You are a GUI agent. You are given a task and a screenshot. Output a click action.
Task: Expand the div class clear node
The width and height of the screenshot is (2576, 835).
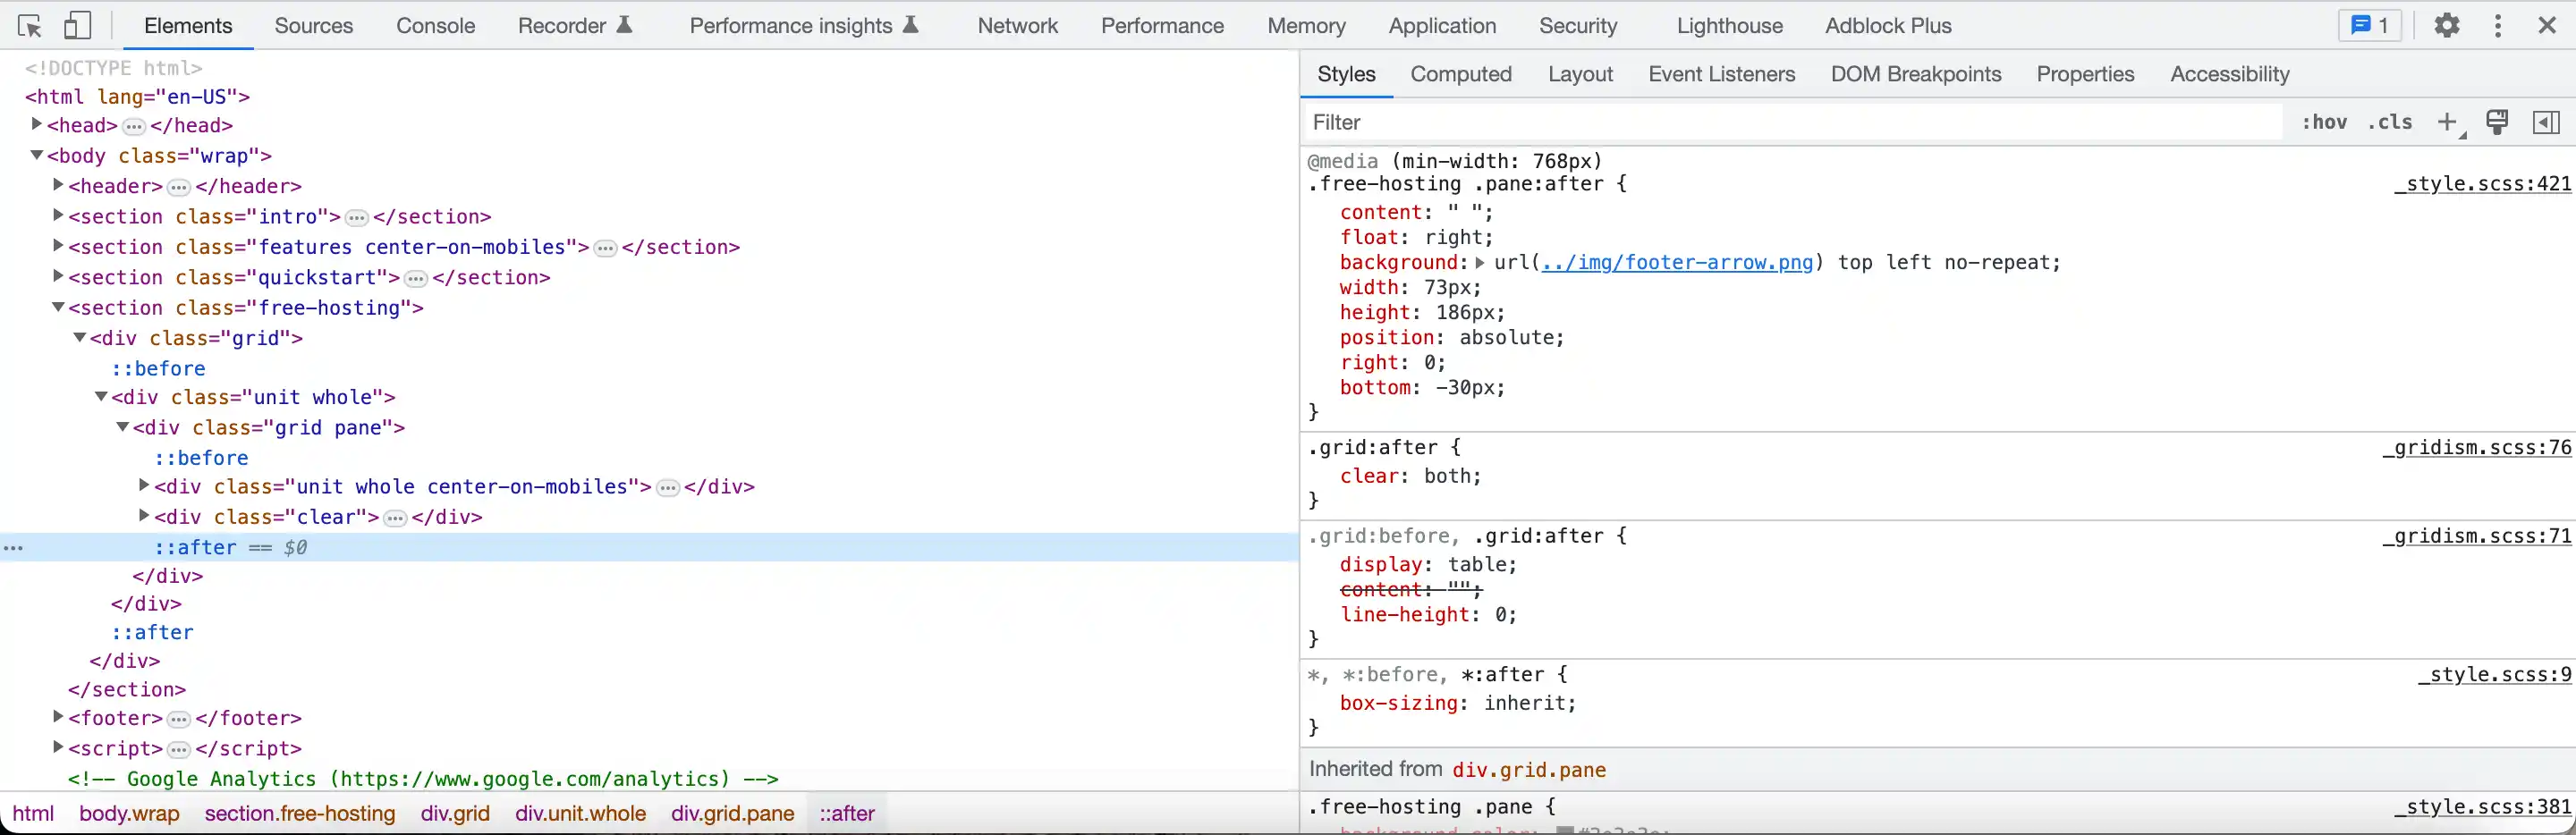tap(144, 516)
